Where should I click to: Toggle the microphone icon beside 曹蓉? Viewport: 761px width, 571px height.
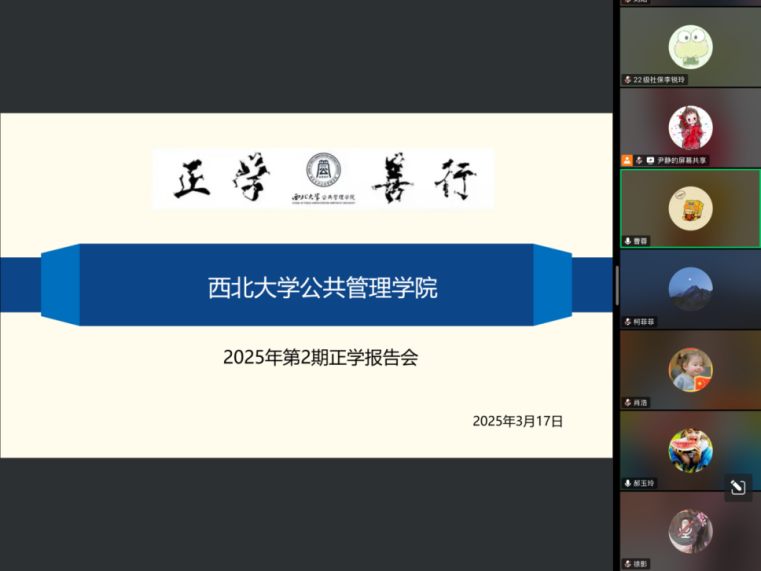pyautogui.click(x=627, y=241)
